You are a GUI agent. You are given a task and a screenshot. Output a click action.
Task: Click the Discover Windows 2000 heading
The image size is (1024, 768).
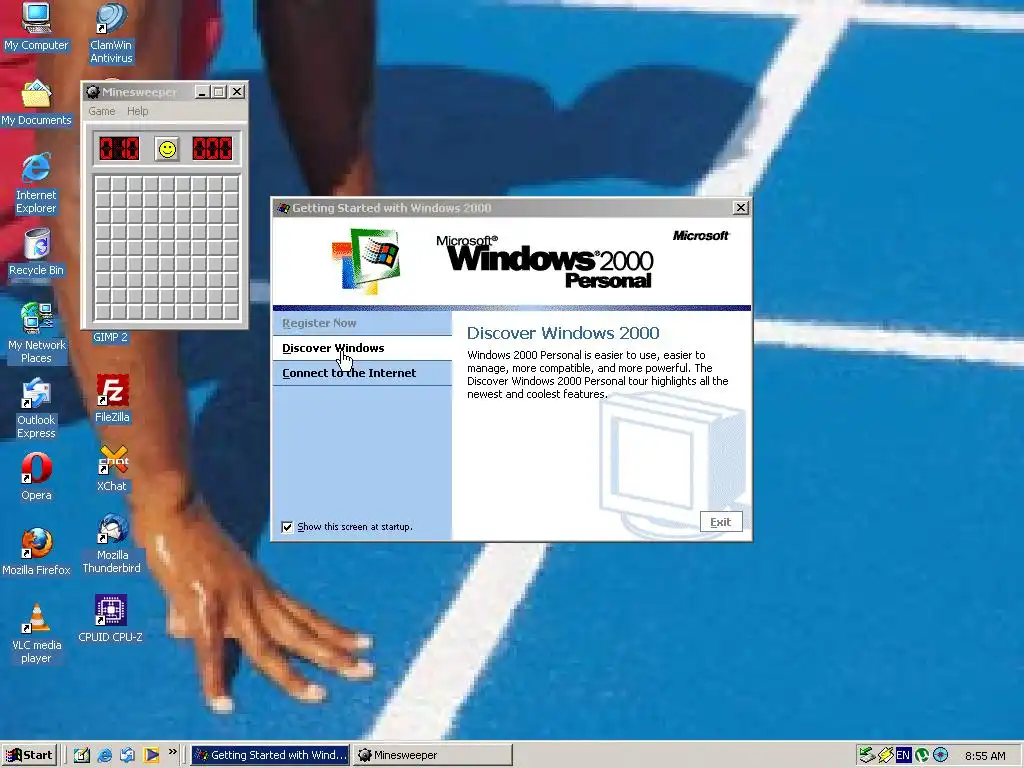(563, 333)
